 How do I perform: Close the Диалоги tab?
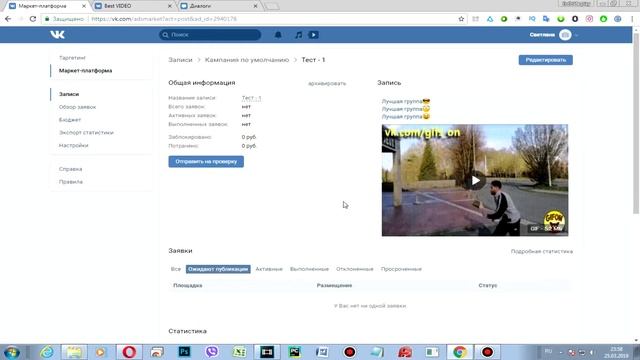pos(256,6)
